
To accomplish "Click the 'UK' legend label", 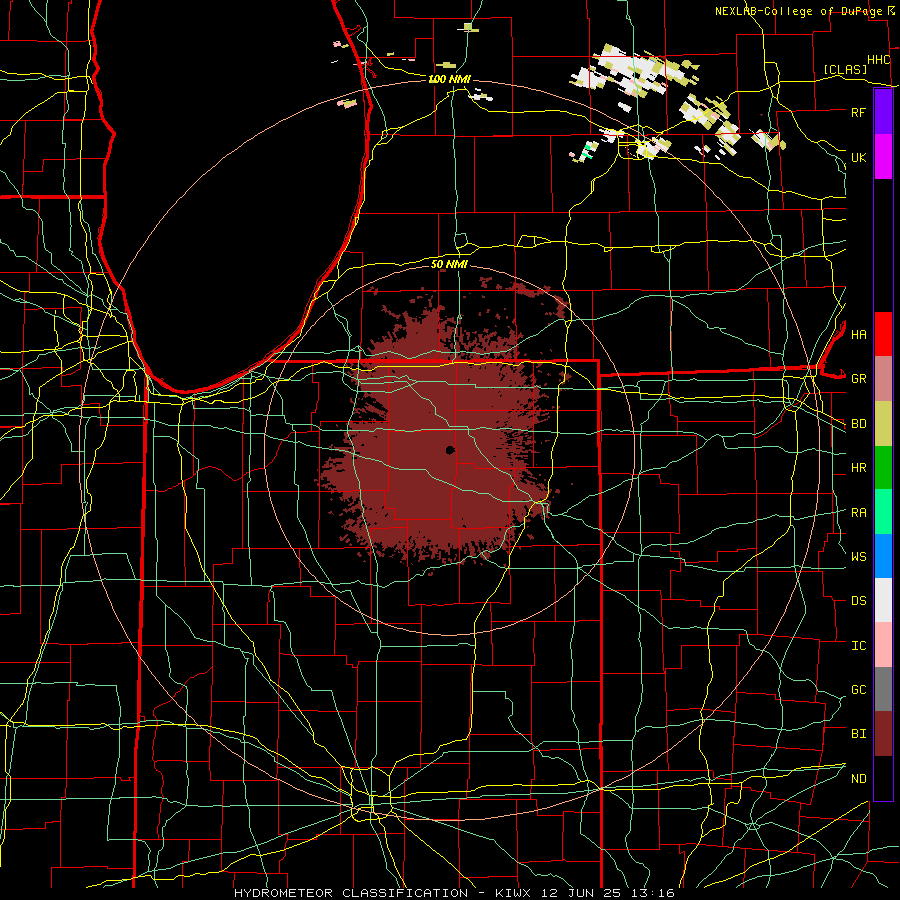I will [858, 157].
